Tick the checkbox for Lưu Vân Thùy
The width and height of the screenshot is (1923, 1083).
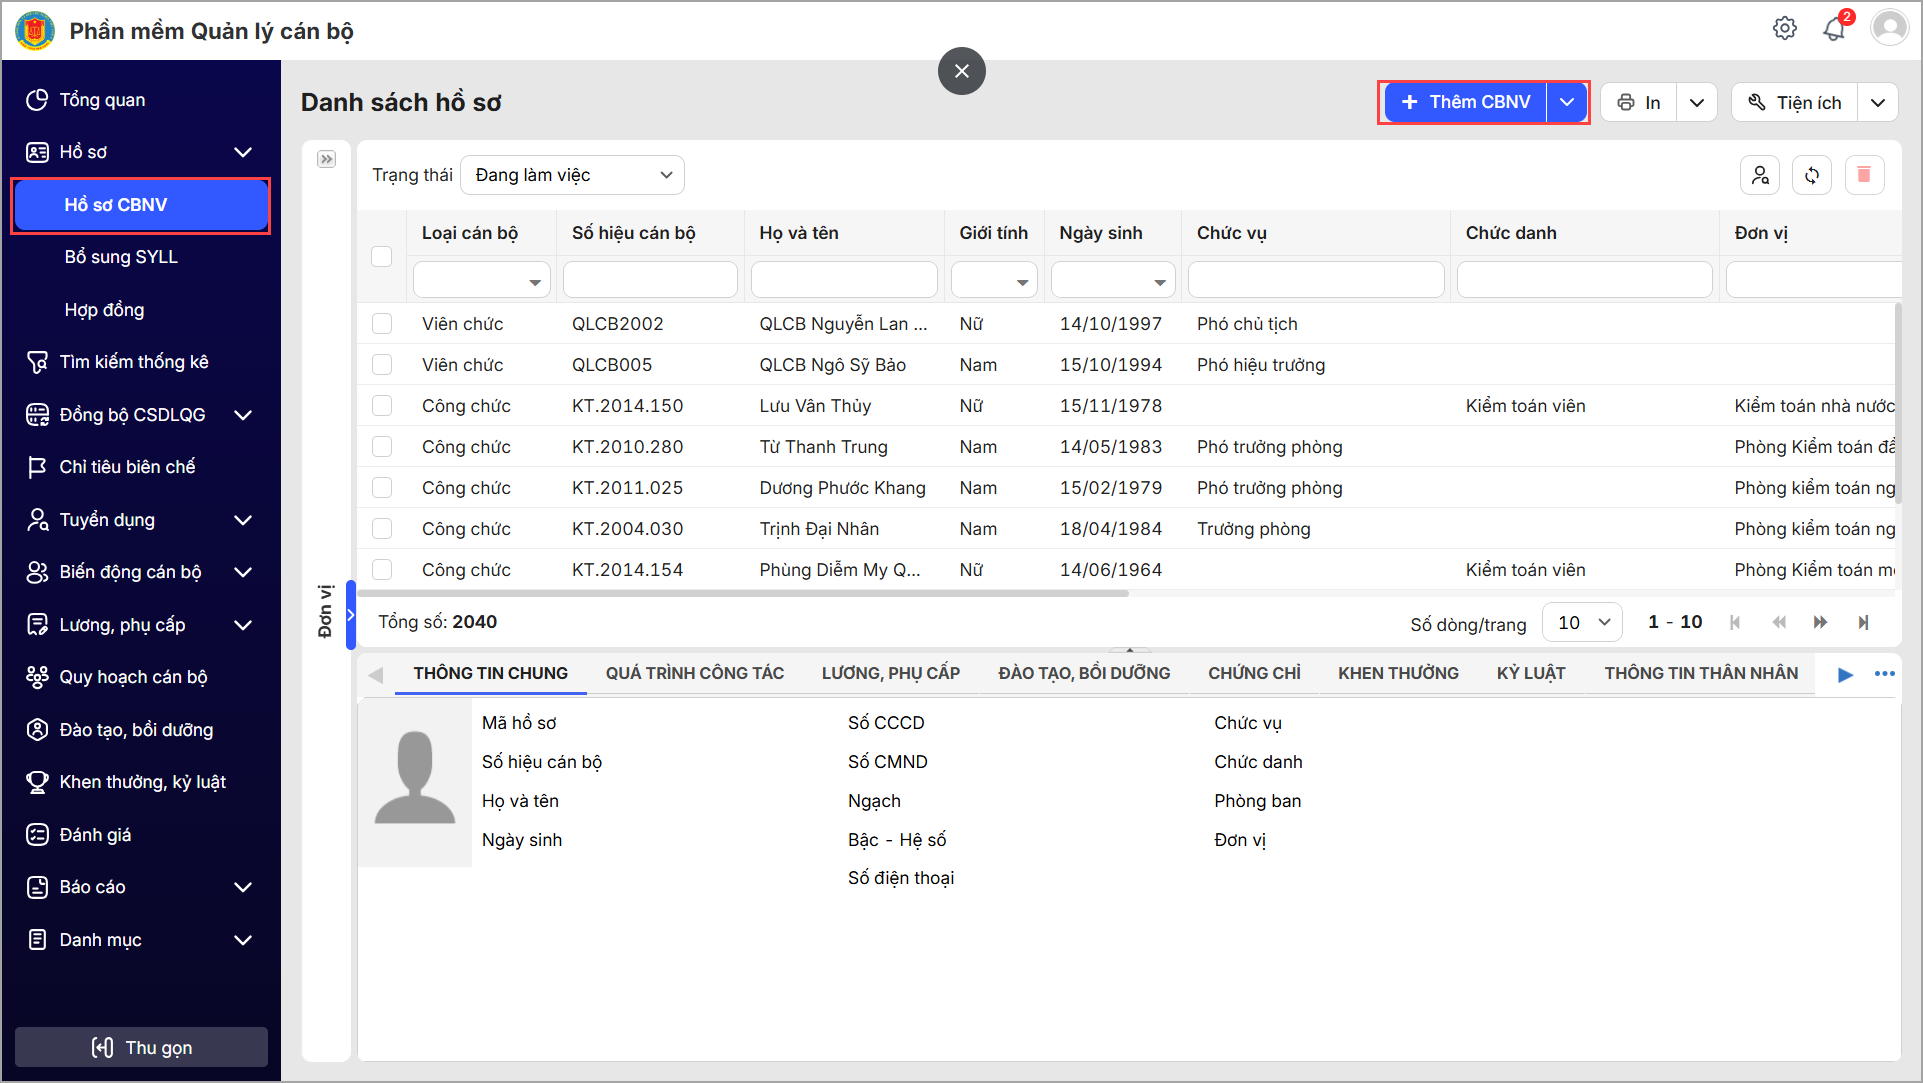coord(382,406)
